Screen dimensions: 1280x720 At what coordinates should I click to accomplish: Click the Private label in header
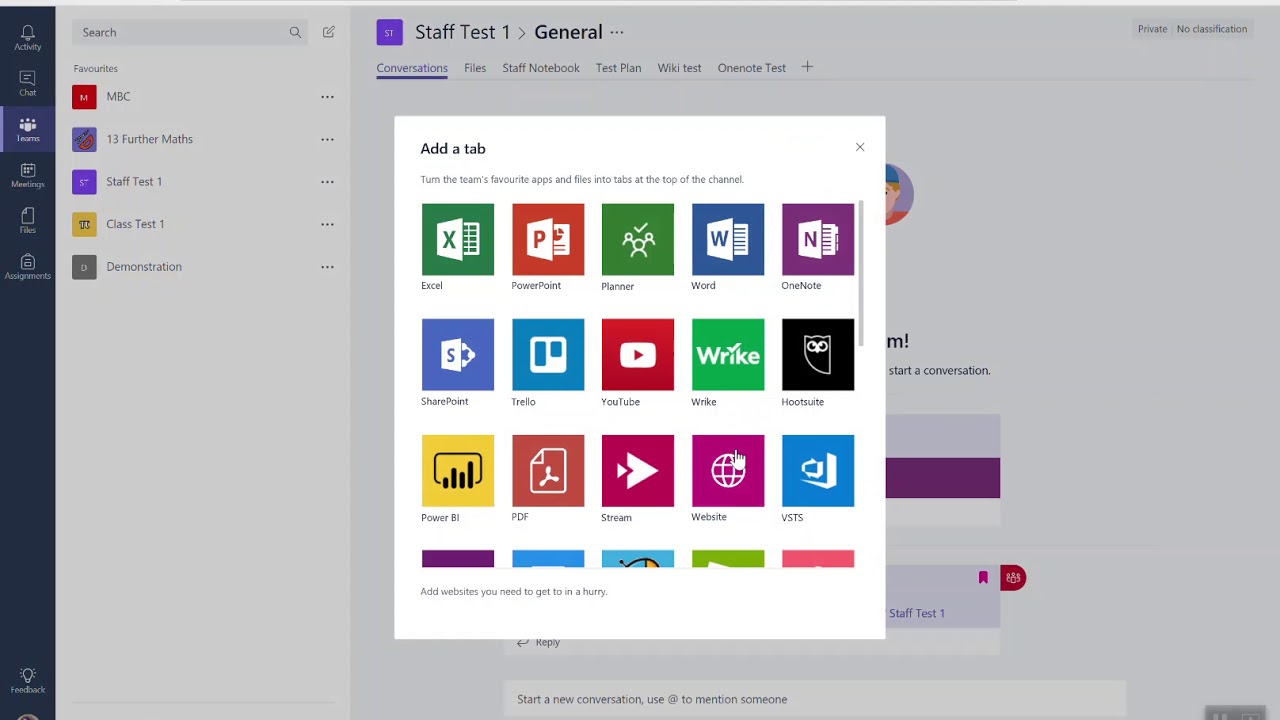tap(1152, 29)
